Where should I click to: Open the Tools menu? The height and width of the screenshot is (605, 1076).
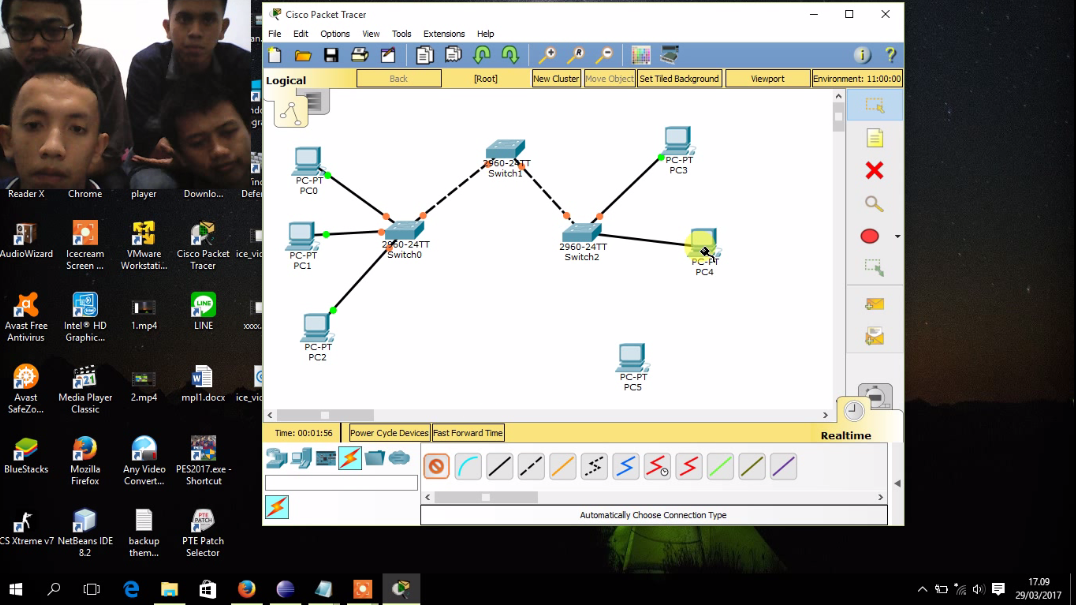401,34
